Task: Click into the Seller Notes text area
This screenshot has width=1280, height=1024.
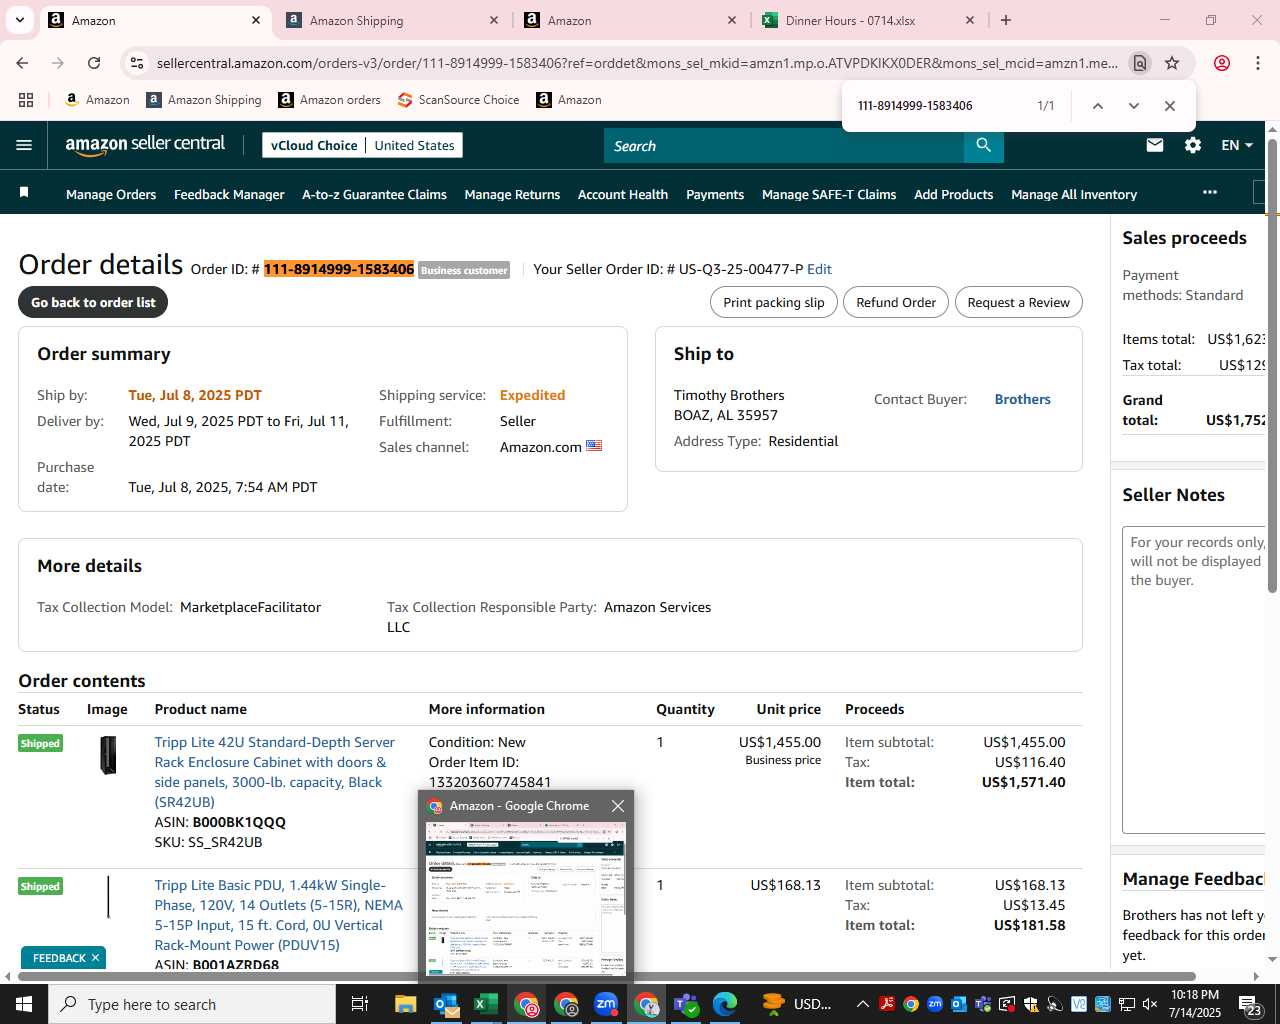Action: (1194, 680)
